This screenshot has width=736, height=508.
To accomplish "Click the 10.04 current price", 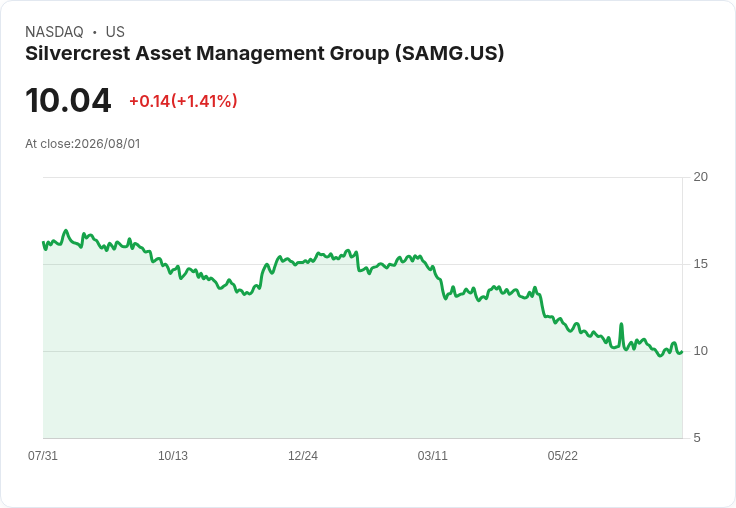I will point(68,100).
